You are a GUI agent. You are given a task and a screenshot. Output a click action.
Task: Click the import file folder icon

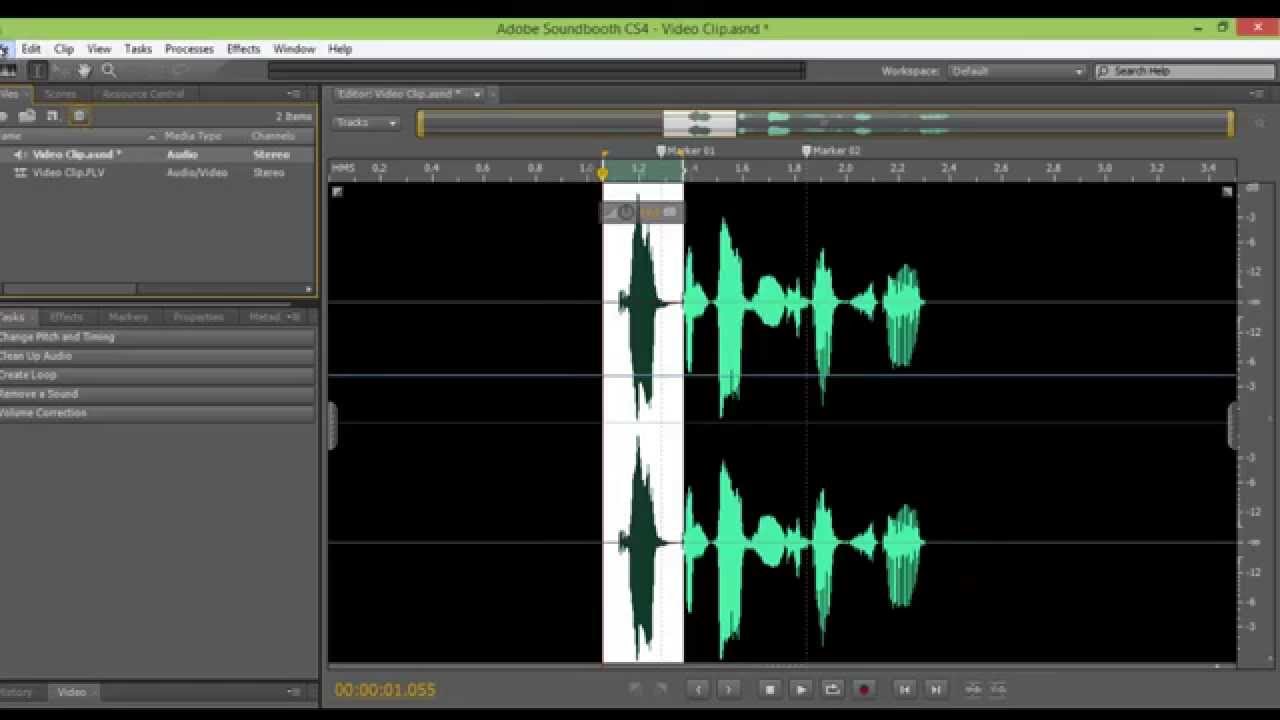[27, 116]
